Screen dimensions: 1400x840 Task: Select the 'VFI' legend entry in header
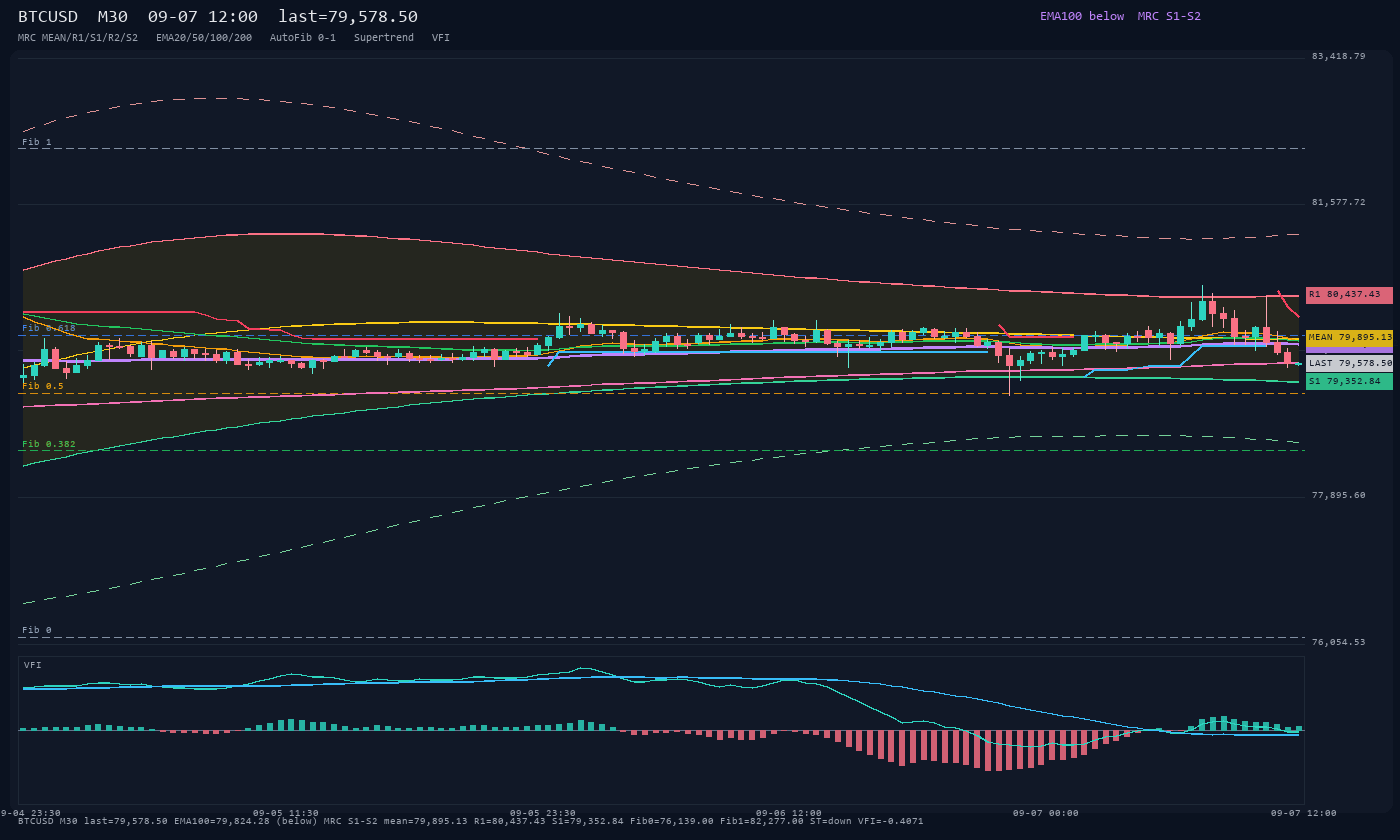(x=441, y=37)
